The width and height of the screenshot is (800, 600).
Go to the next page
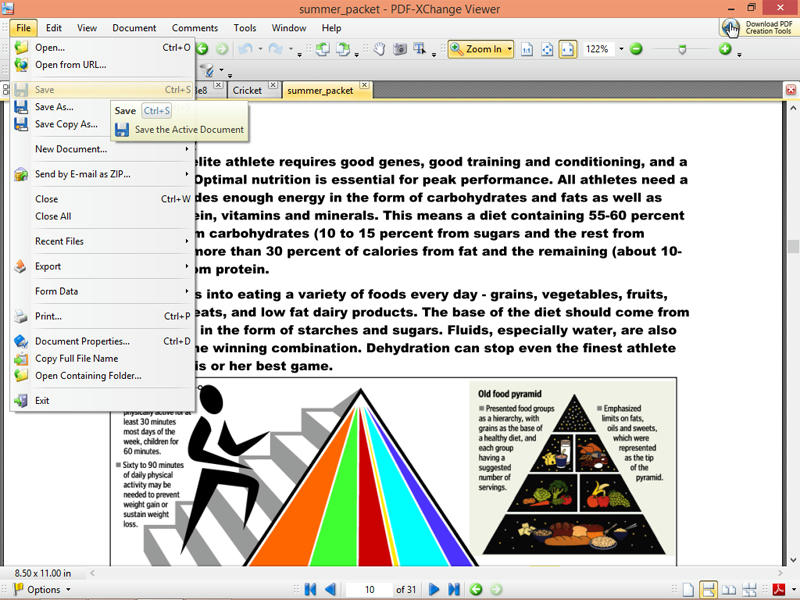(x=434, y=589)
